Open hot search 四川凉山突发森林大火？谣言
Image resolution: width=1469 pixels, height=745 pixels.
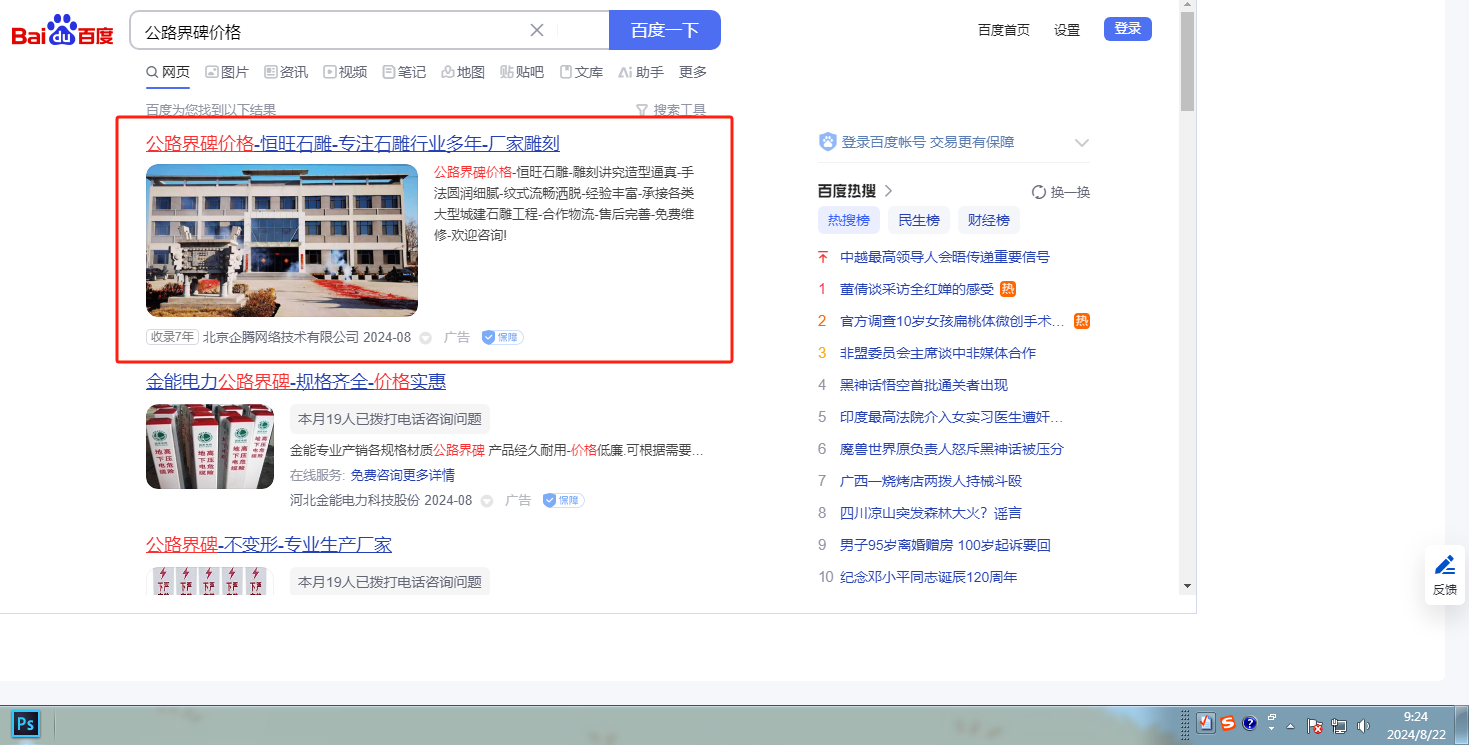pos(931,513)
